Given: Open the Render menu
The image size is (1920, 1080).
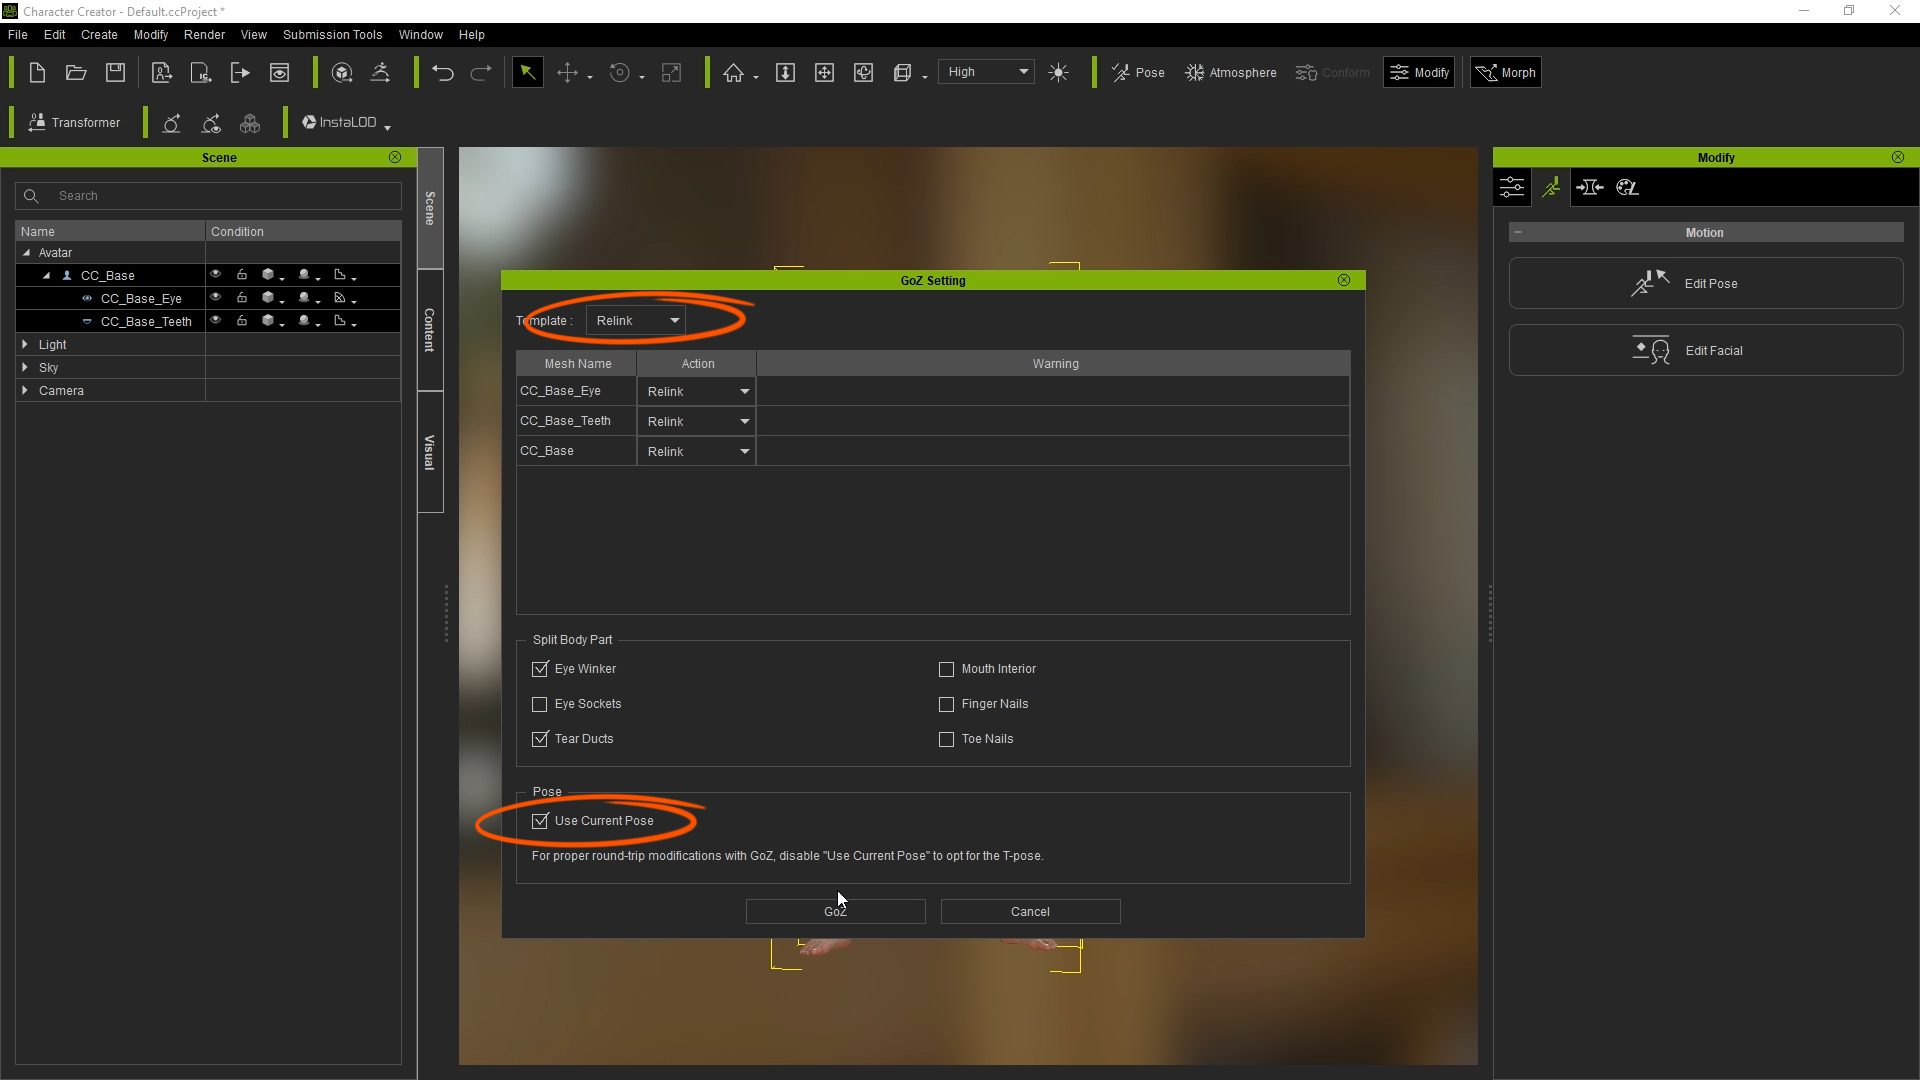Looking at the screenshot, I should pos(204,34).
